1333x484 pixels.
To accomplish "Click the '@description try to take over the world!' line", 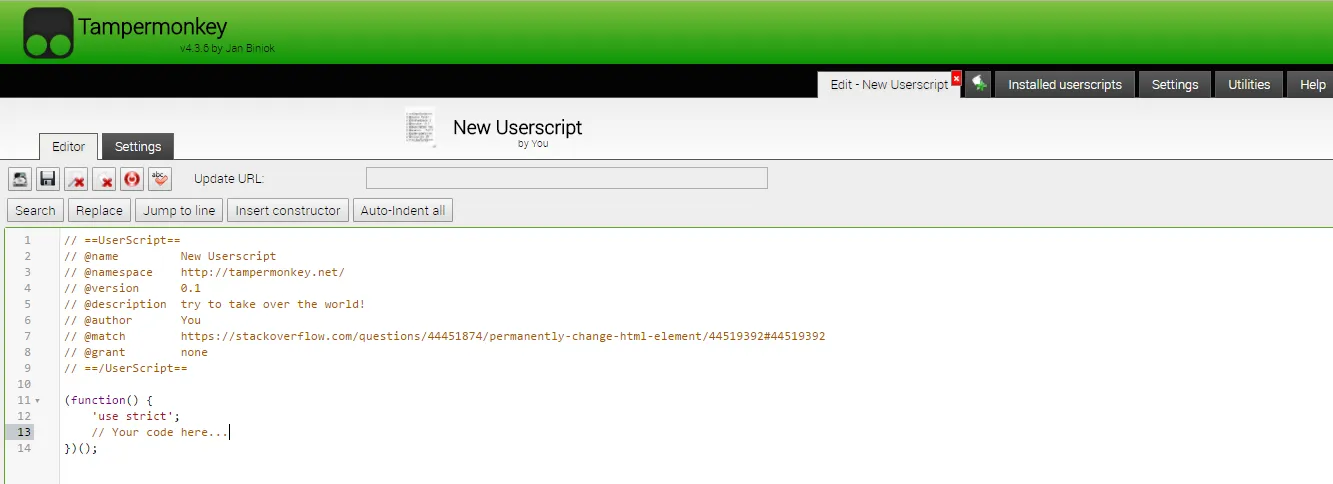I will [214, 304].
